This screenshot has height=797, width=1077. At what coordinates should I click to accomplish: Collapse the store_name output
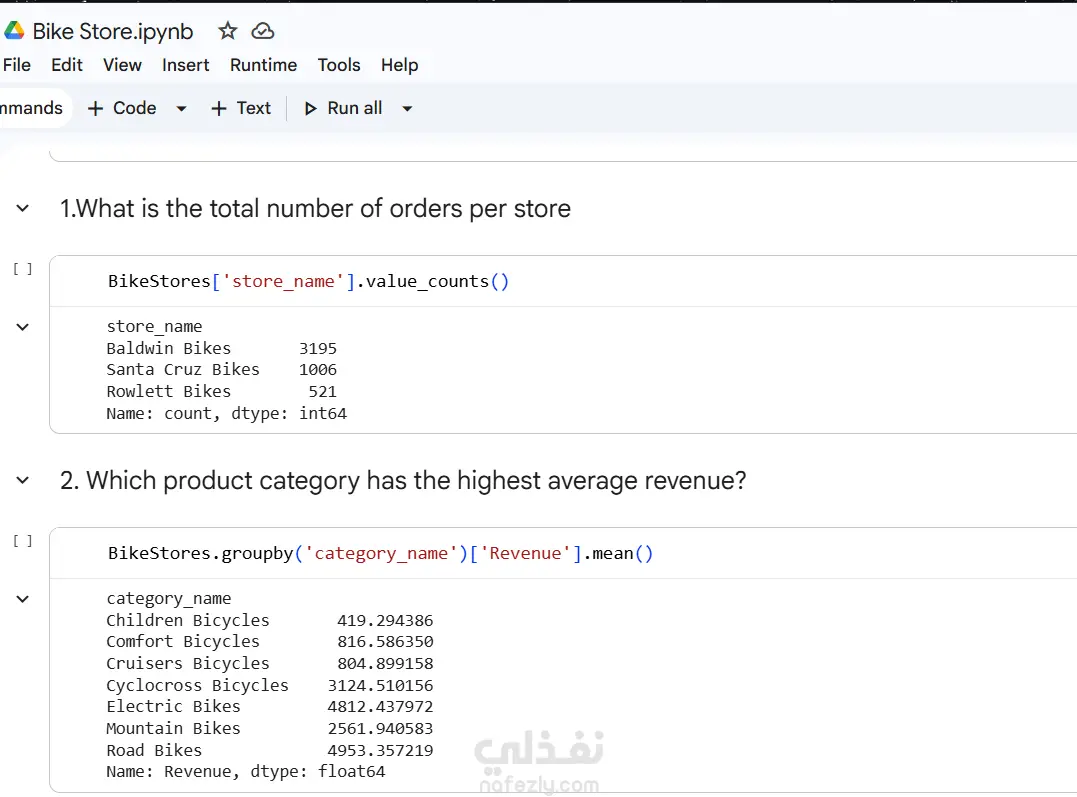pyautogui.click(x=23, y=327)
